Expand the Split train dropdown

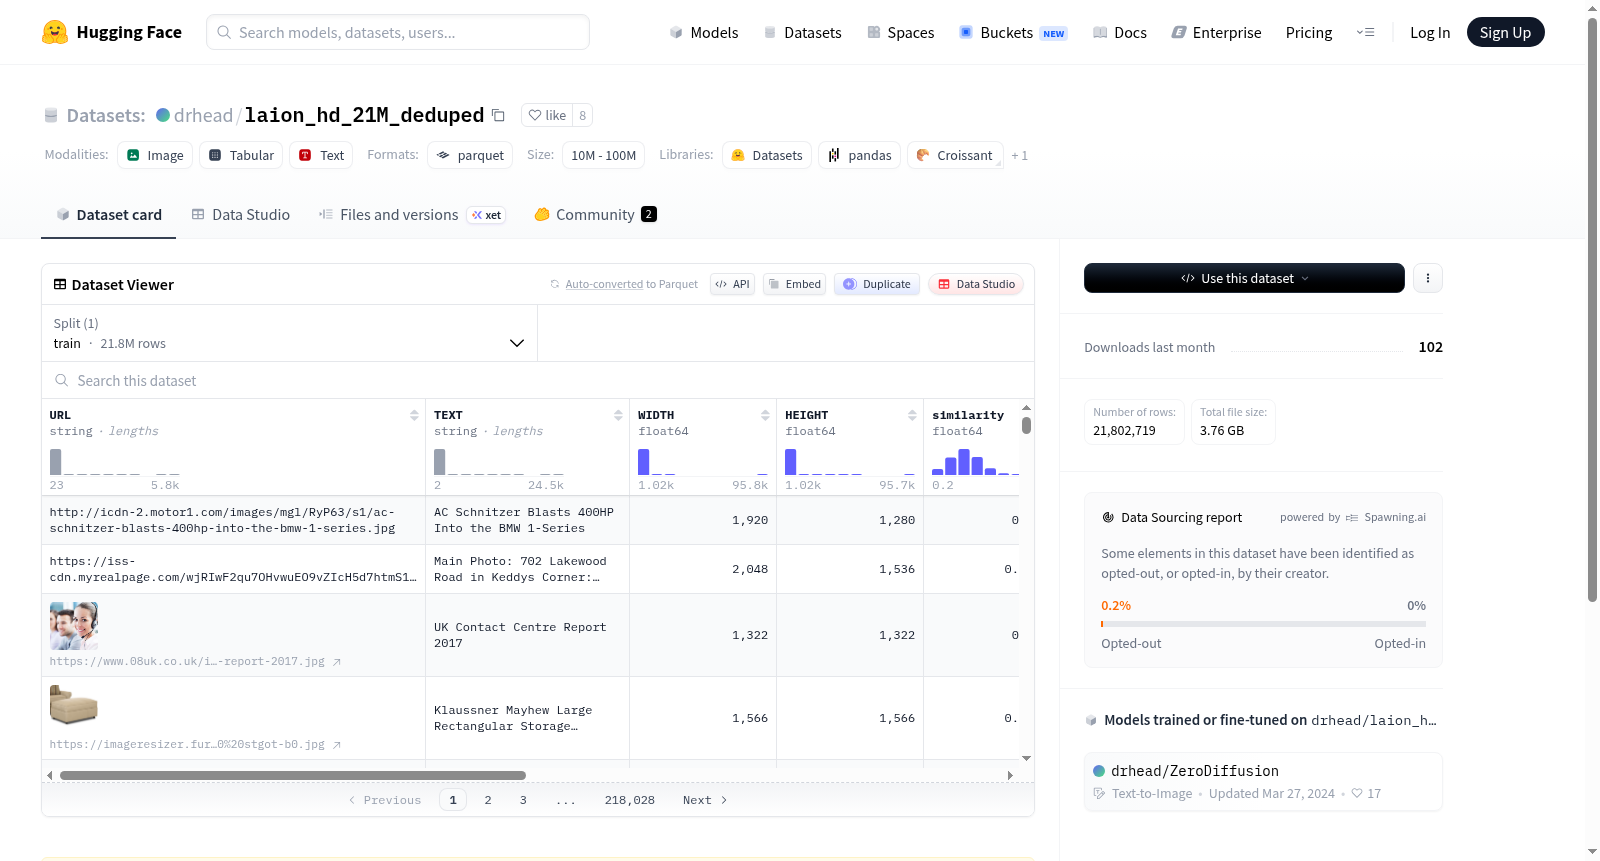pos(289,333)
